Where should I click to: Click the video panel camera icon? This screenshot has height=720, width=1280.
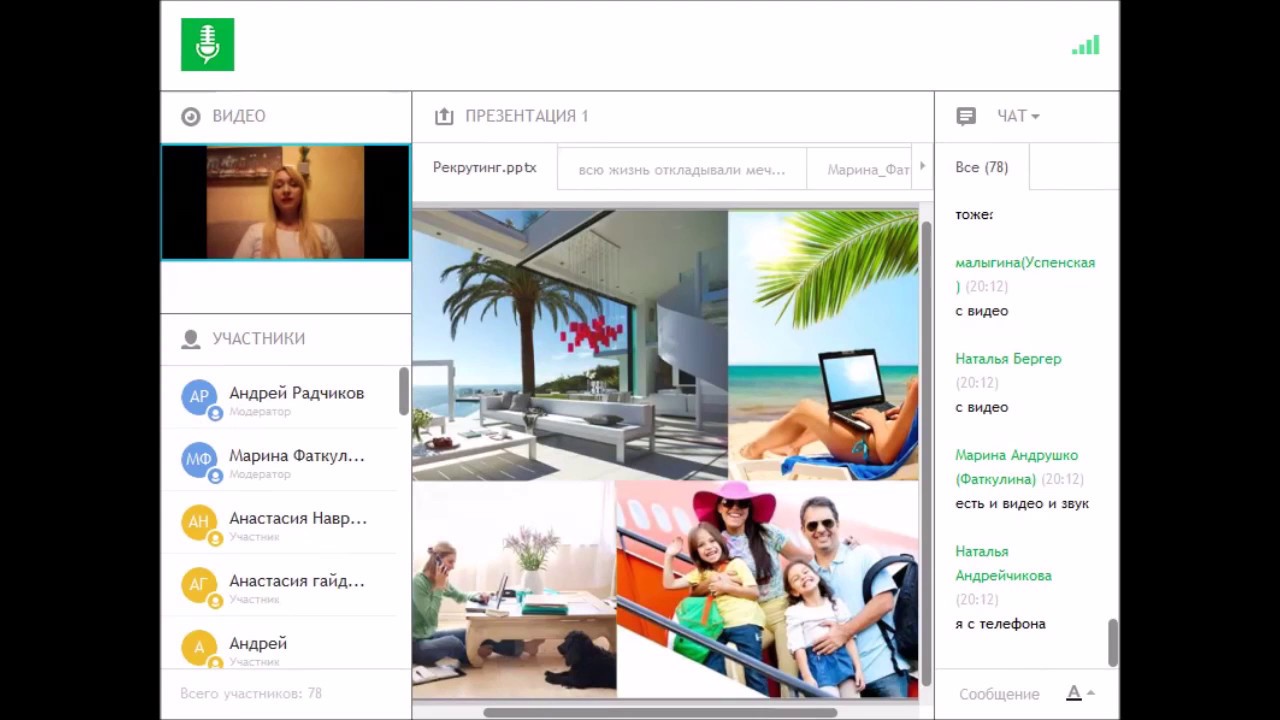tap(190, 116)
